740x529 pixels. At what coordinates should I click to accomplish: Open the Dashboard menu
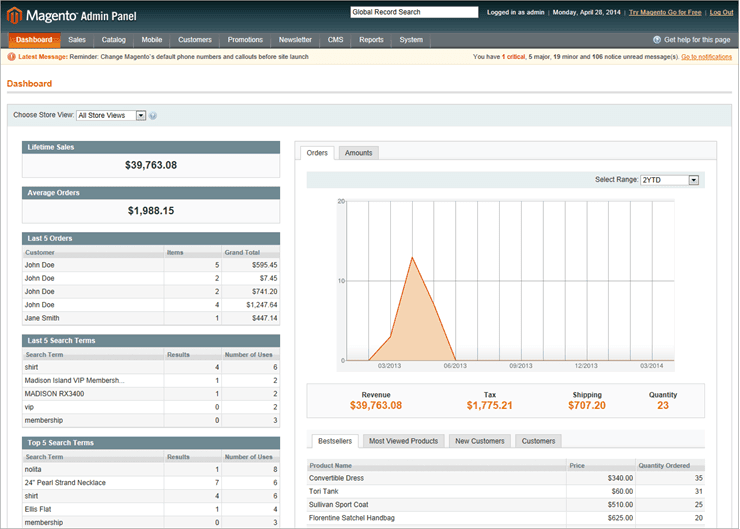click(x=34, y=40)
